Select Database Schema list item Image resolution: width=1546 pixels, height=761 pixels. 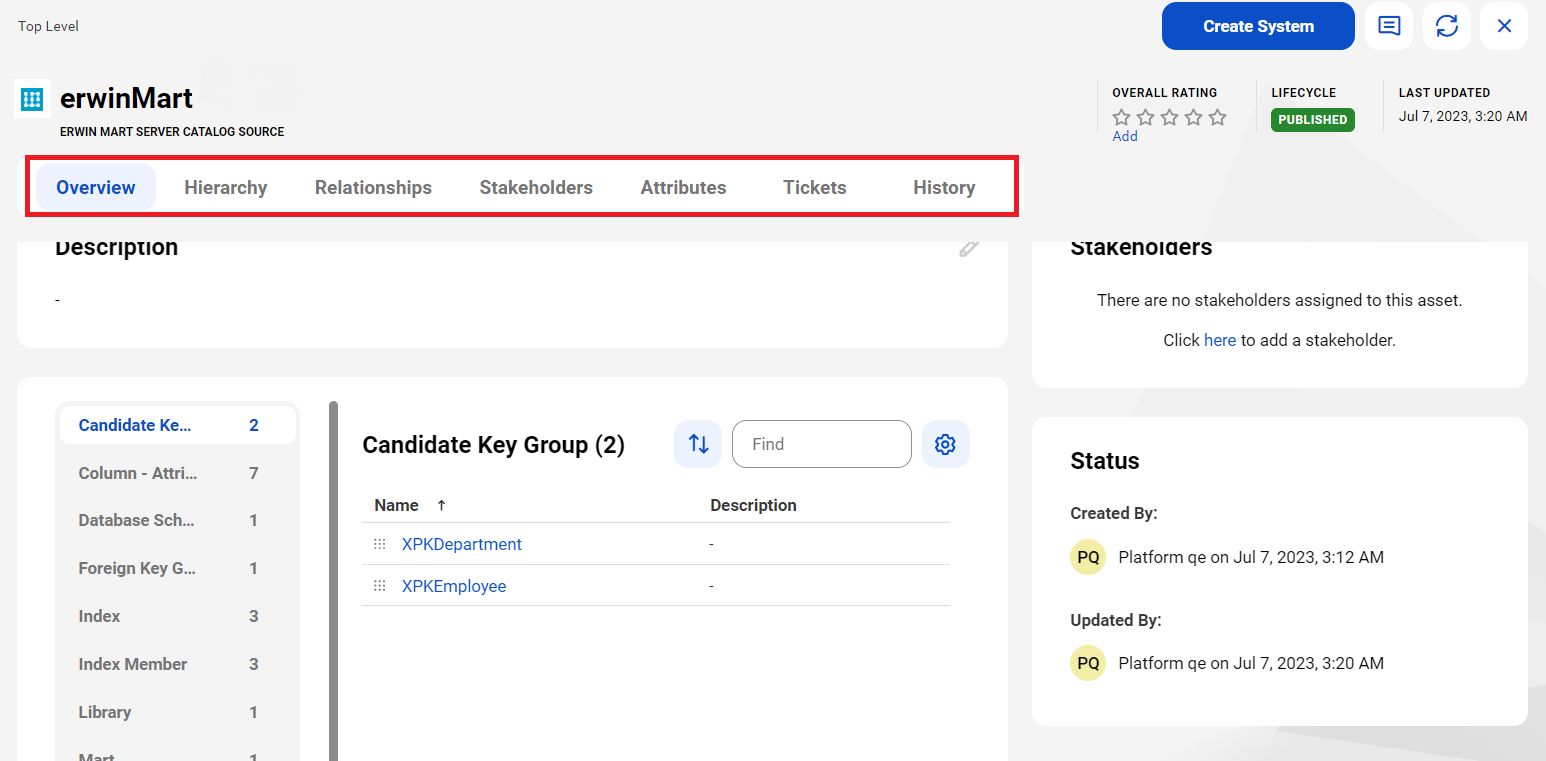point(177,520)
